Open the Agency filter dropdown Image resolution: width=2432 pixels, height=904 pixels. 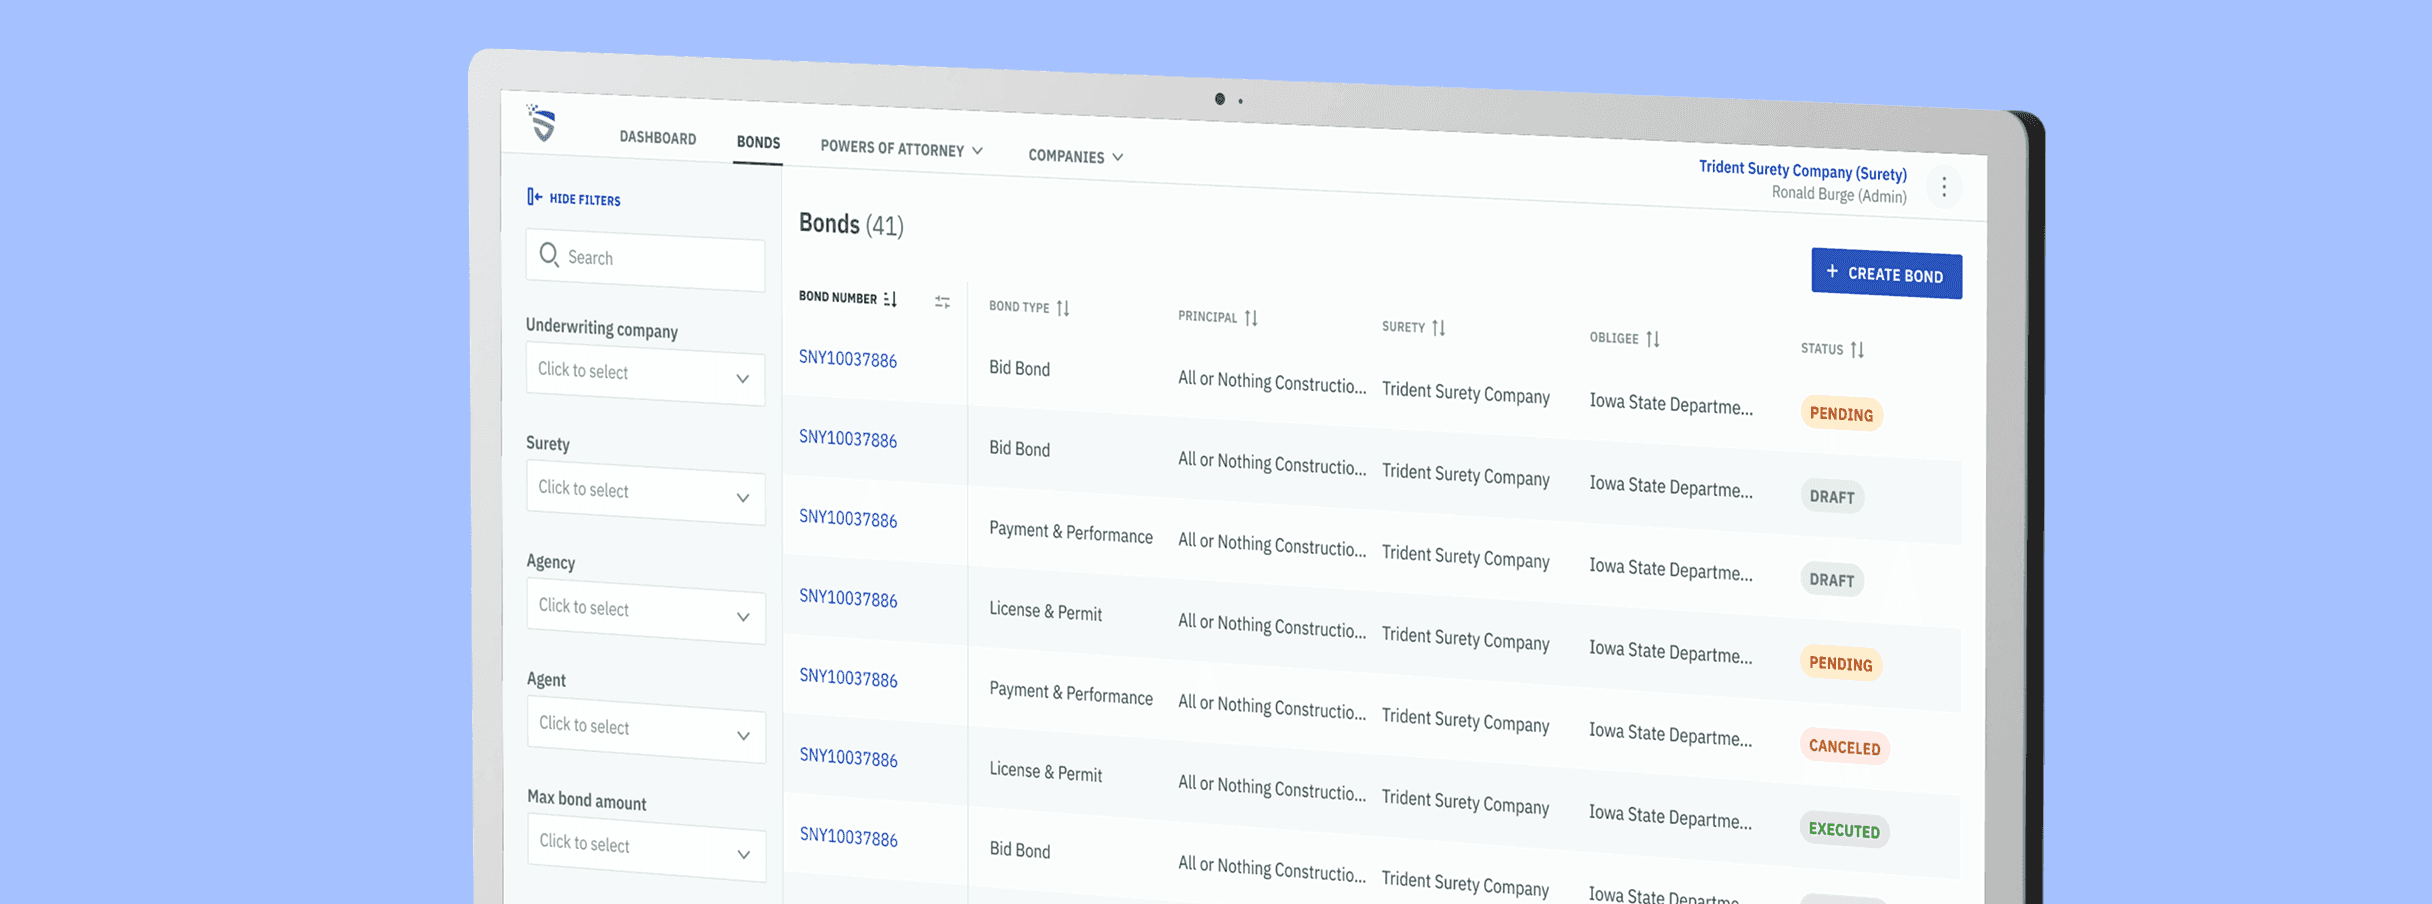(x=646, y=609)
